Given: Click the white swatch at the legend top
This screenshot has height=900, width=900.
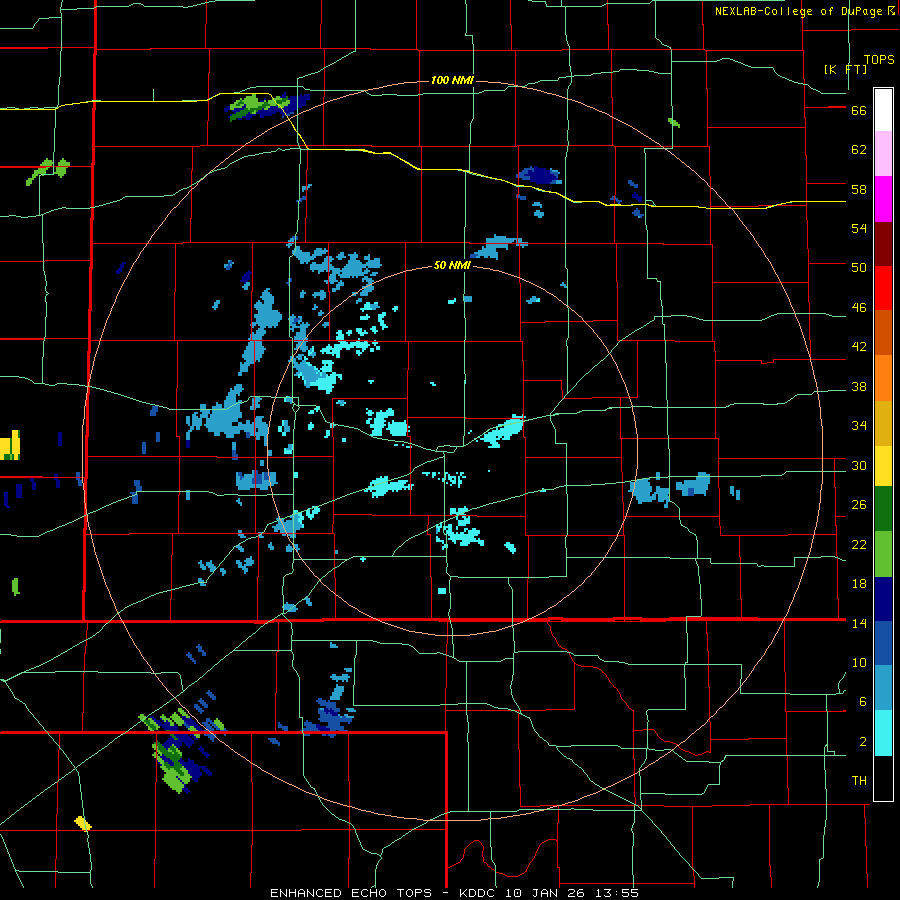Looking at the screenshot, I should [x=883, y=110].
